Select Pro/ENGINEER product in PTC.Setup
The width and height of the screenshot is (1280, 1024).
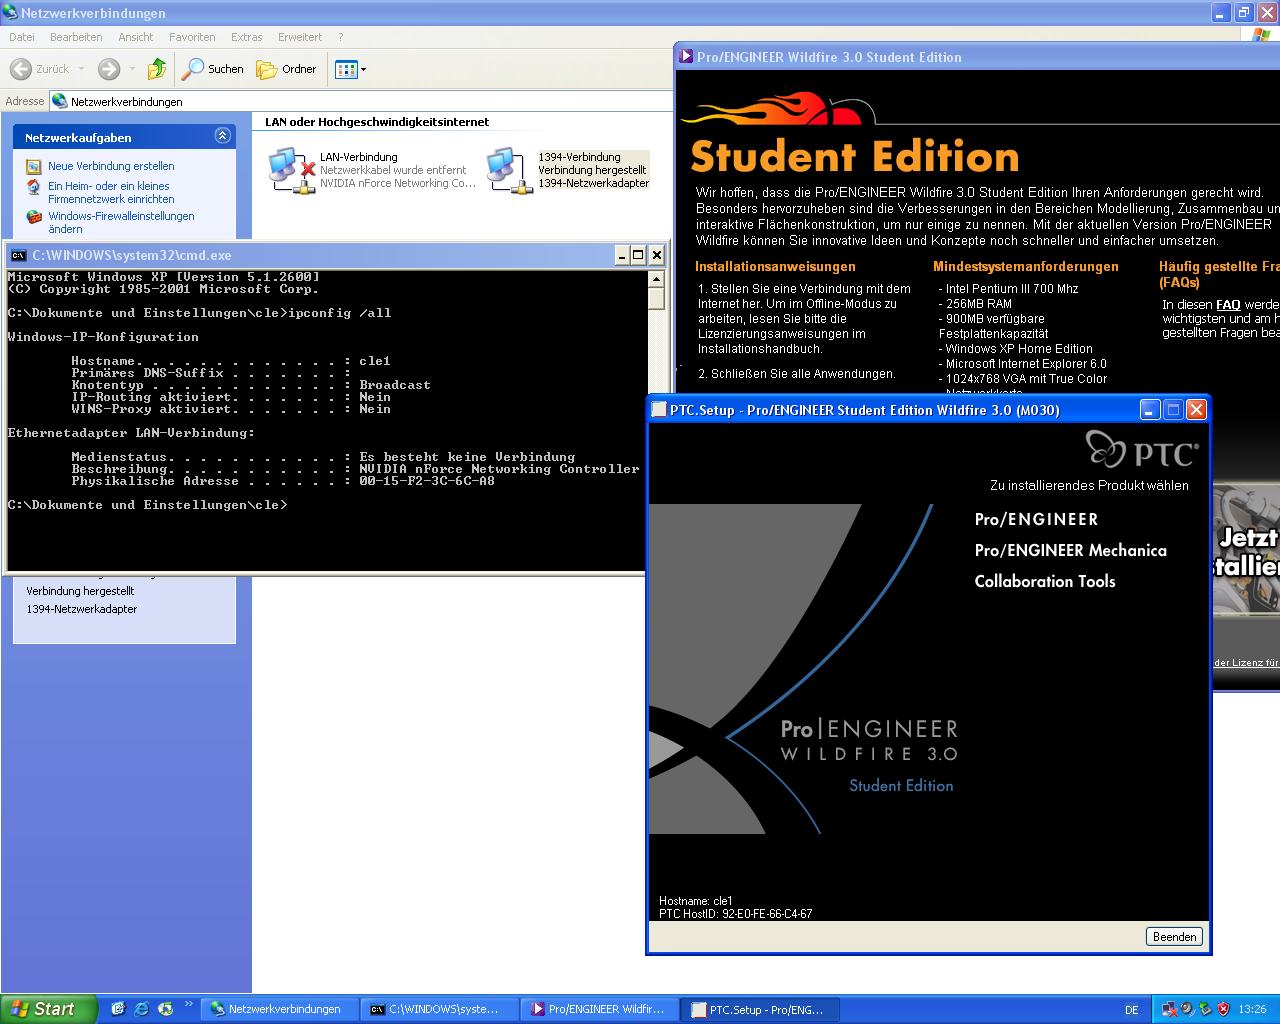pos(1036,519)
